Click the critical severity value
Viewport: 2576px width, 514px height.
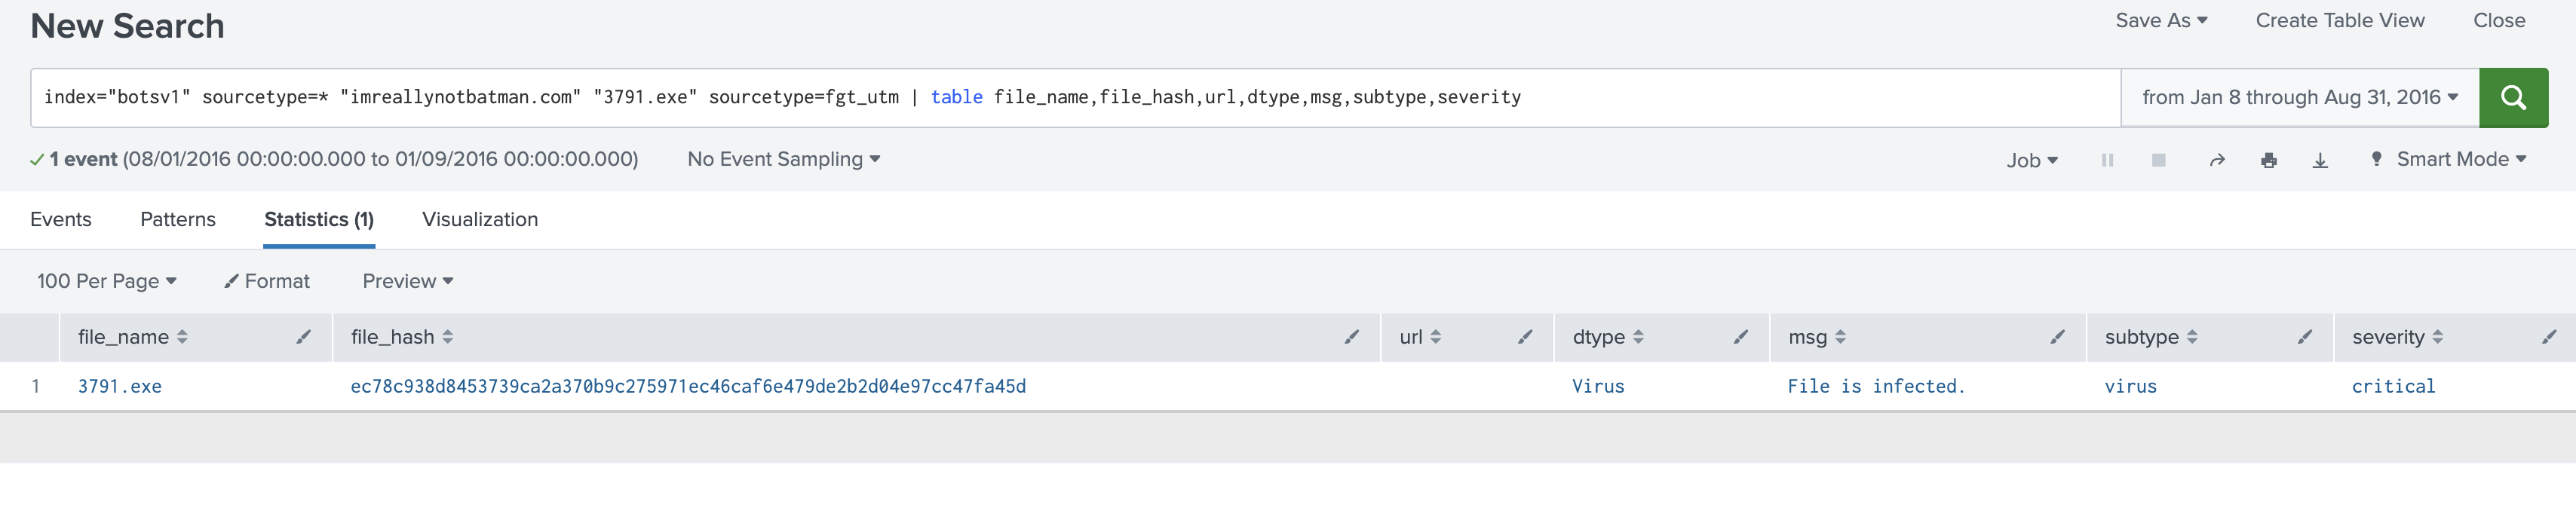click(2393, 386)
